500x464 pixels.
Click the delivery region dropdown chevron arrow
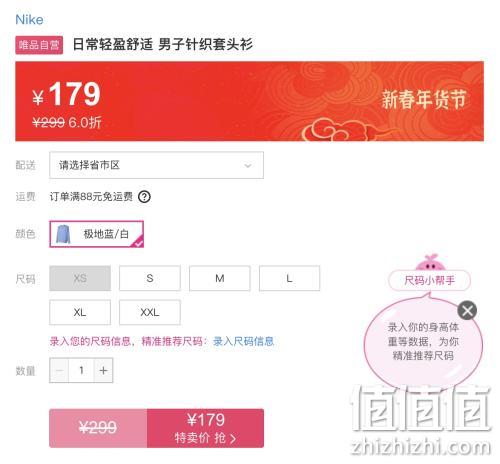point(248,165)
